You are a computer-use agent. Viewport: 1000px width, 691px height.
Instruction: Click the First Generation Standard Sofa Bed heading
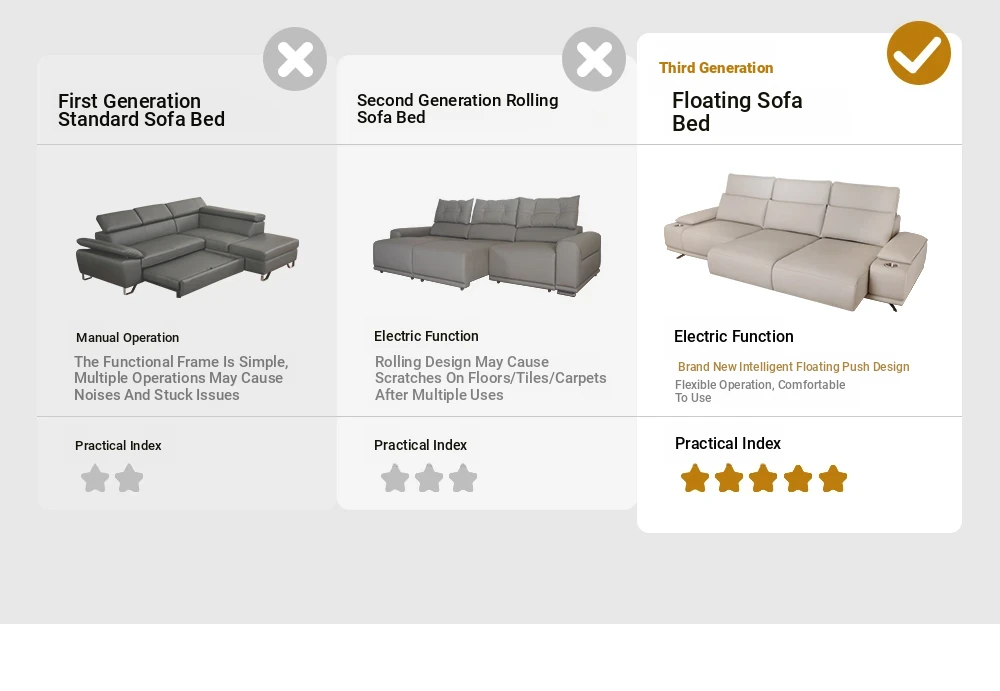pos(141,110)
